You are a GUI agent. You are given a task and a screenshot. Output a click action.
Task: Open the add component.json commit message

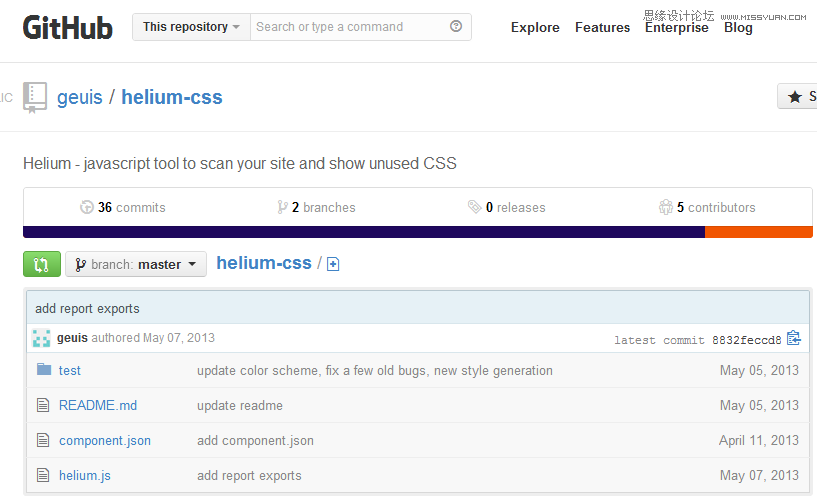[255, 440]
